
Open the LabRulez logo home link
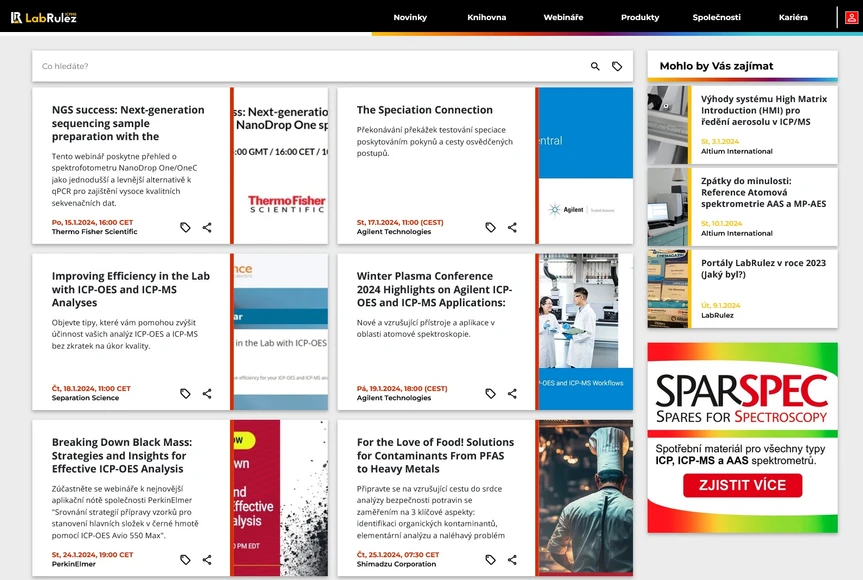[43, 18]
